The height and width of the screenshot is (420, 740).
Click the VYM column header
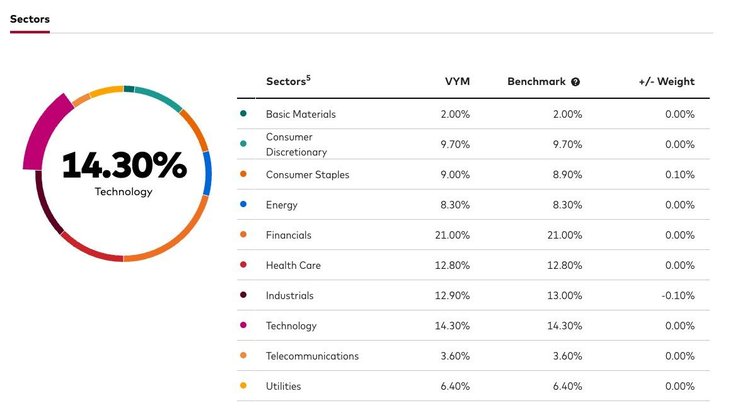coord(457,82)
